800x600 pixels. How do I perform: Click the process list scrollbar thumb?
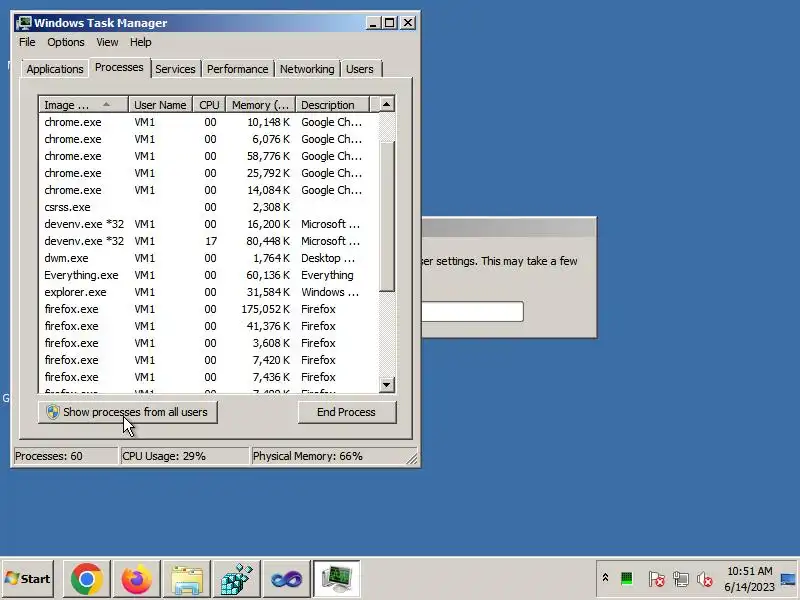coord(387,216)
